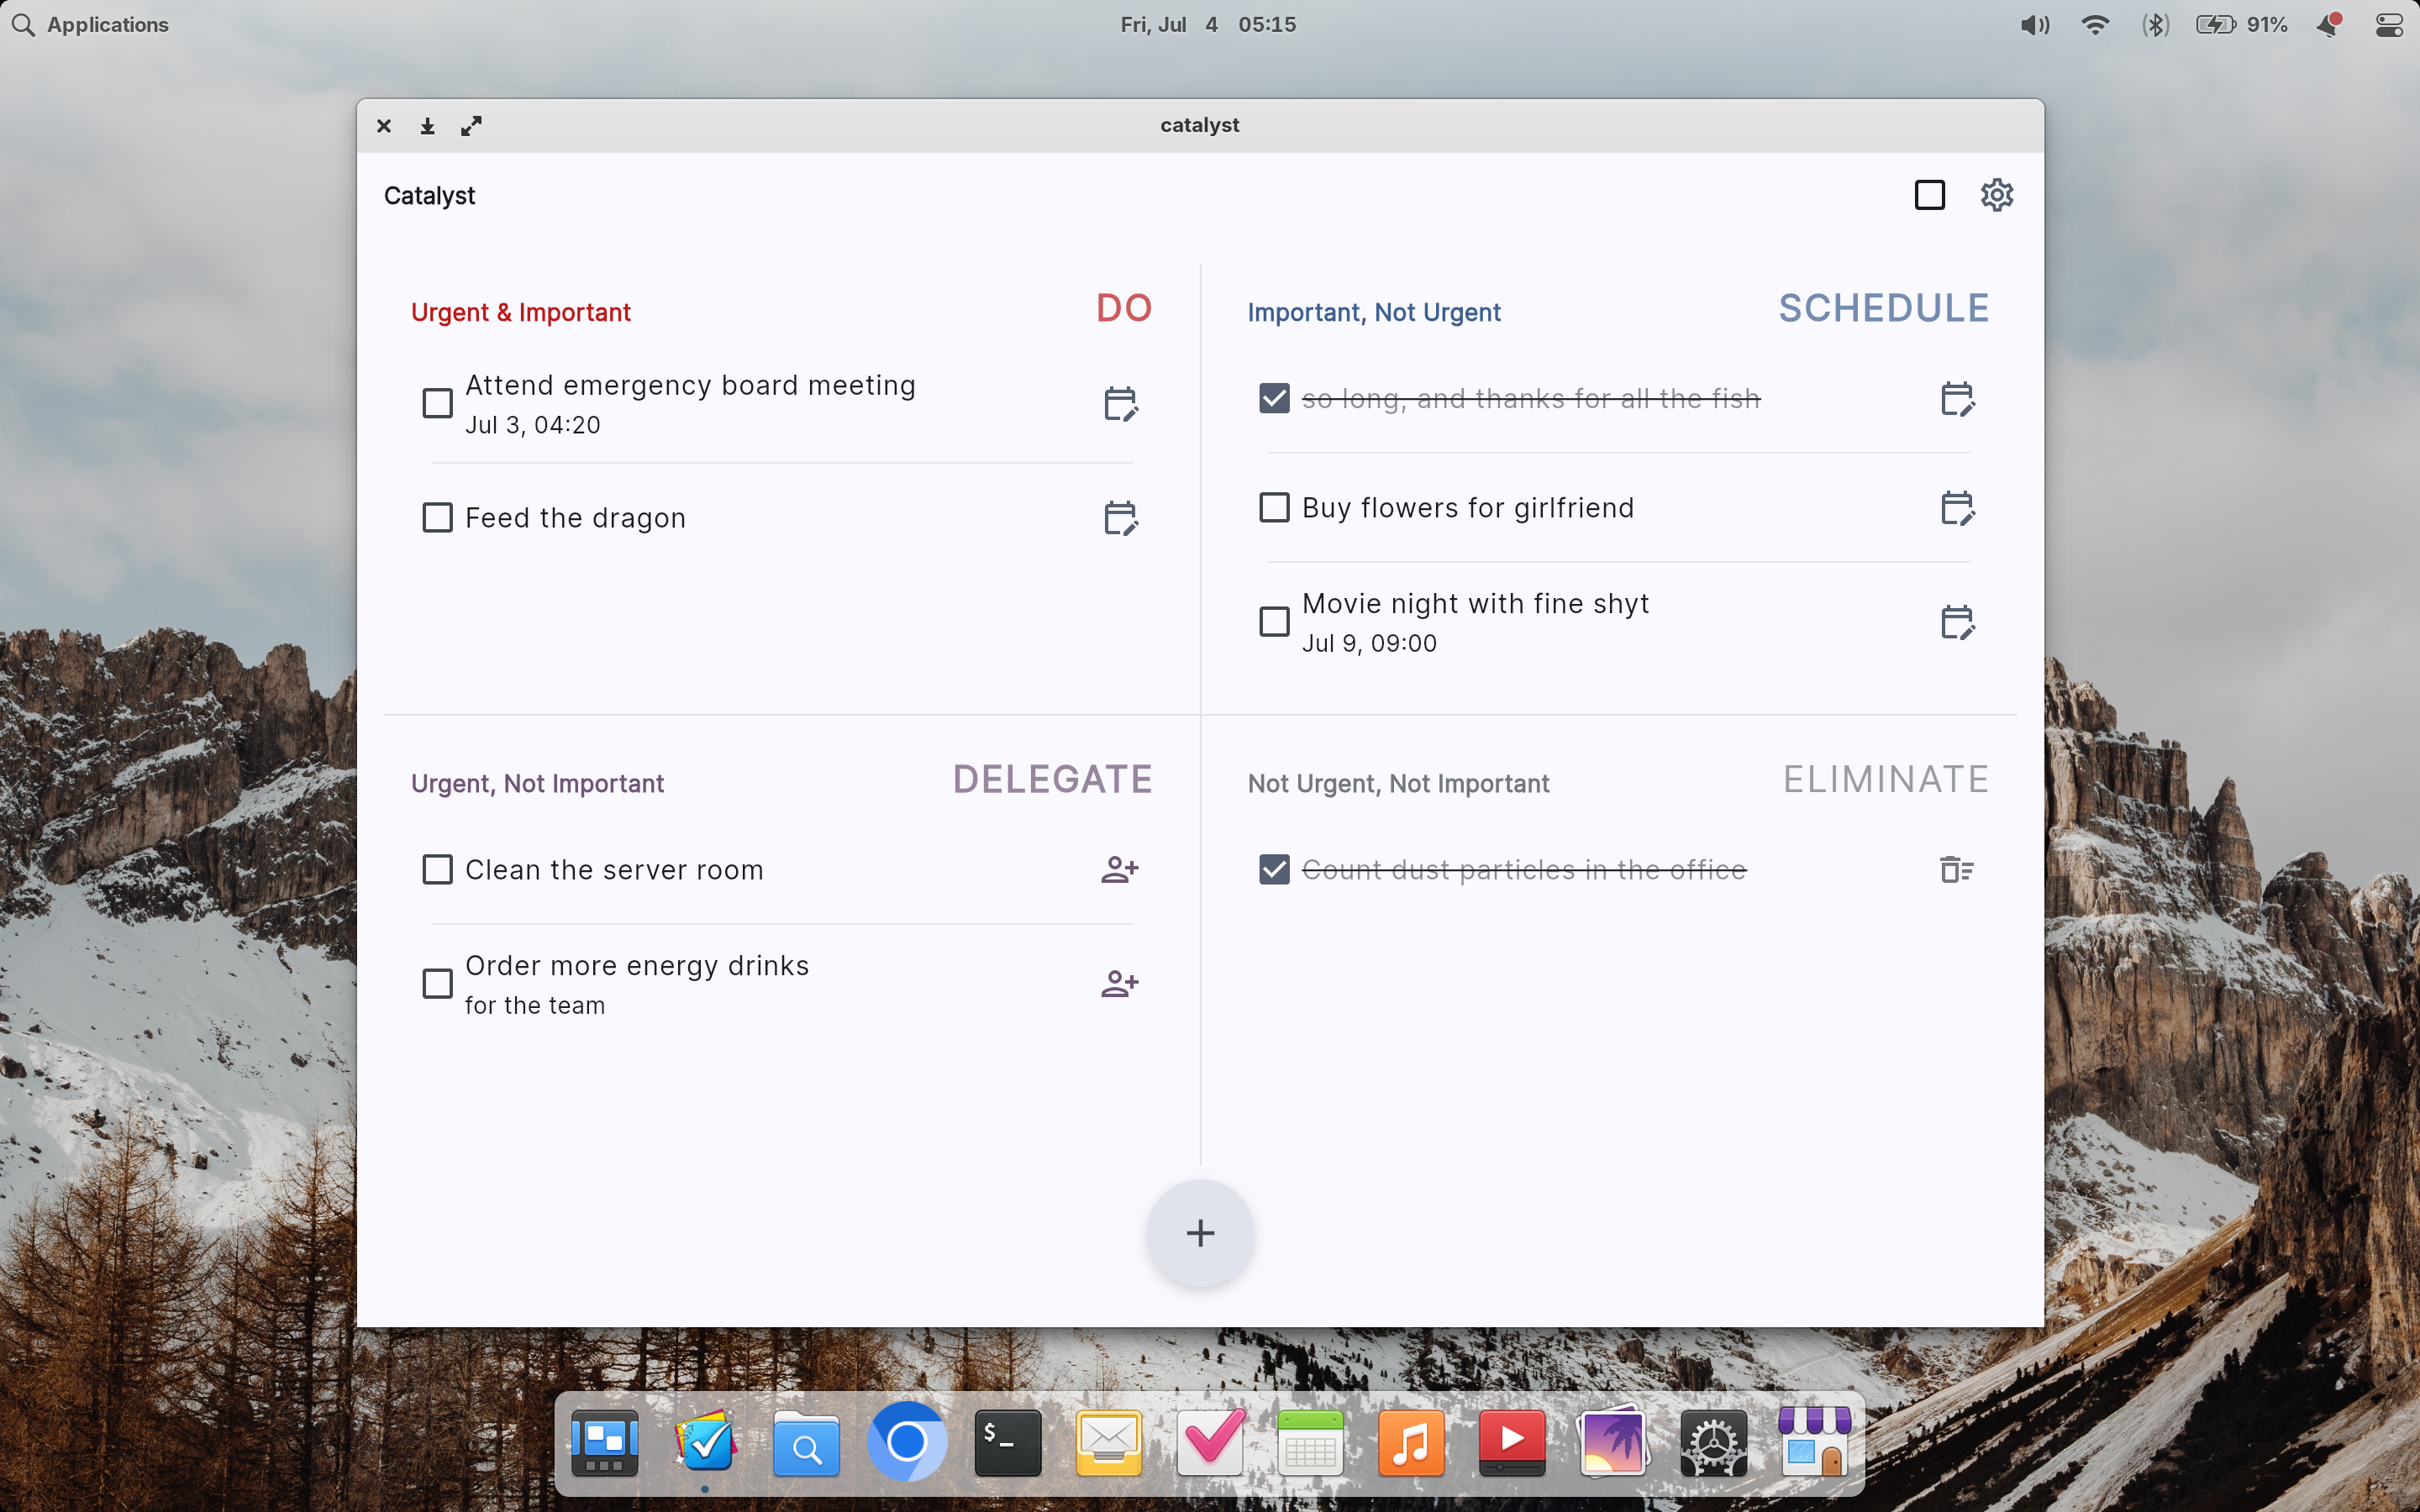The image size is (2420, 1512).
Task: Open the Applications menu
Action: [x=108, y=25]
